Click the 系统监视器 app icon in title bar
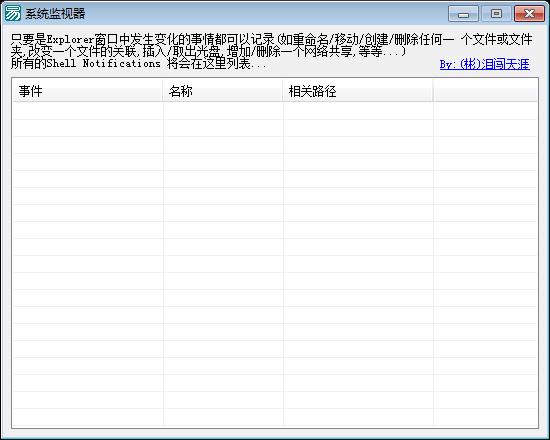Screen dimensions: 550x440 (12, 13)
